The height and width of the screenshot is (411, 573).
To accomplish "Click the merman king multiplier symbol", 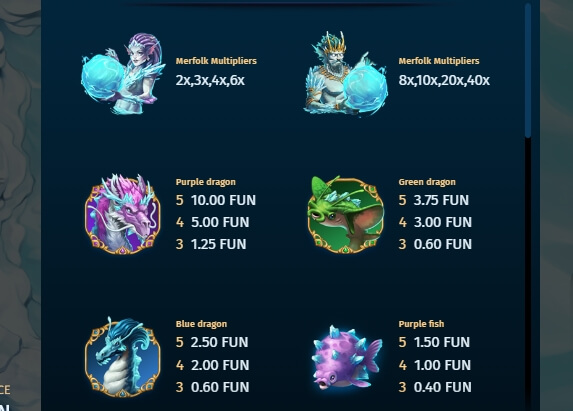I will tap(346, 73).
